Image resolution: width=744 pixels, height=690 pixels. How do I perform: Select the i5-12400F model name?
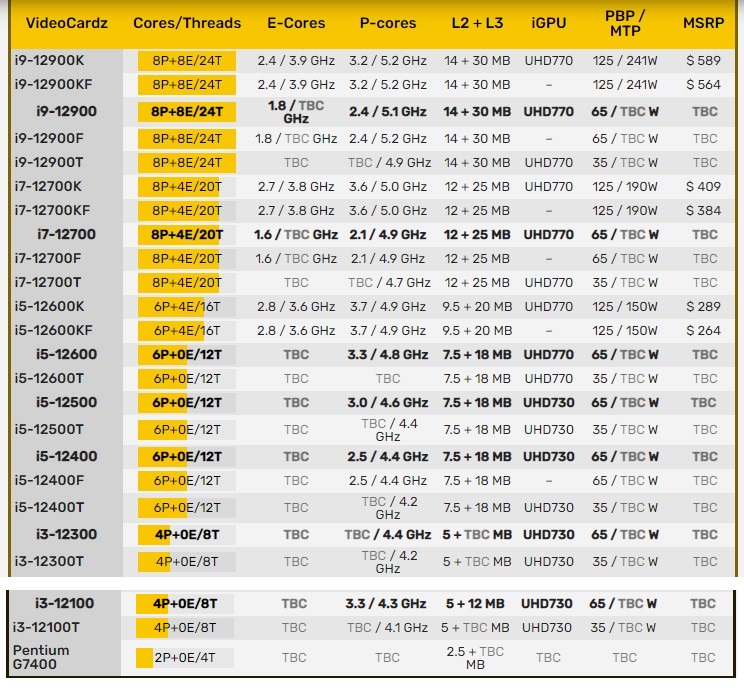pyautogui.click(x=49, y=480)
